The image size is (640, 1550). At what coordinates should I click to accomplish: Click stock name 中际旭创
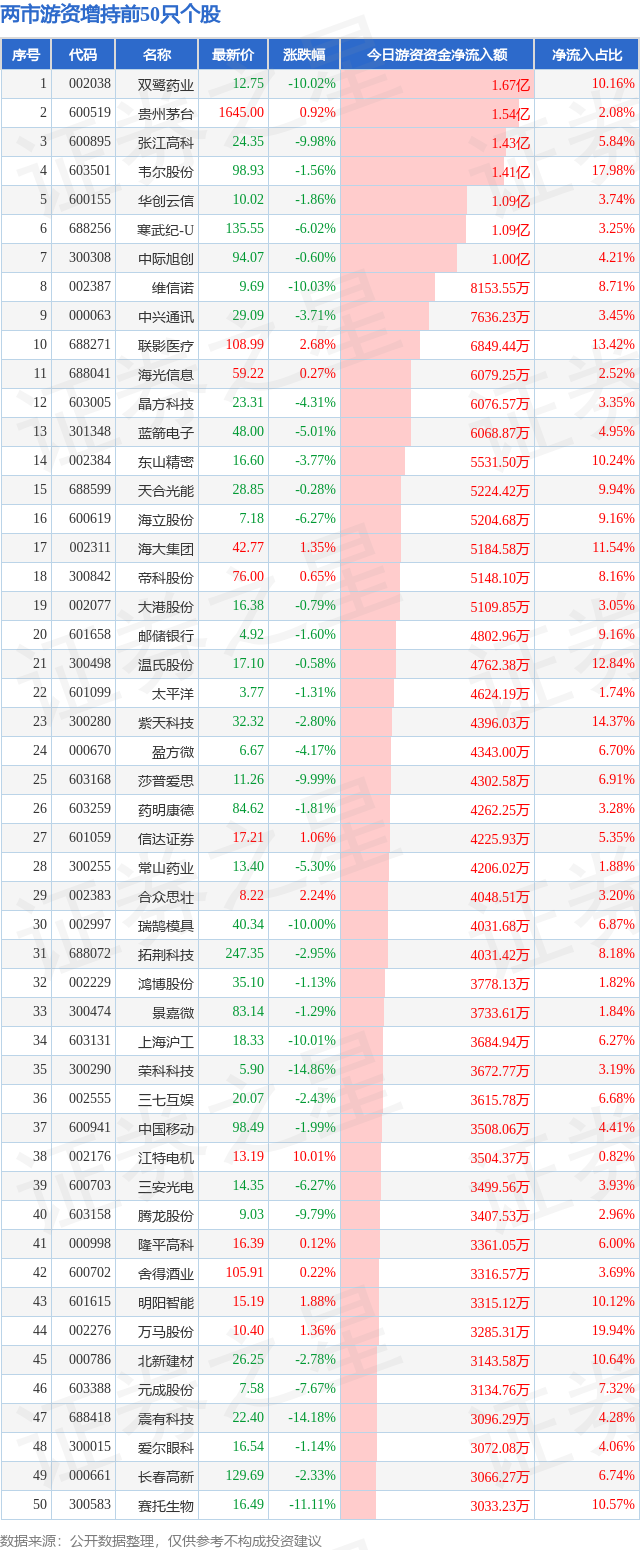point(166,258)
